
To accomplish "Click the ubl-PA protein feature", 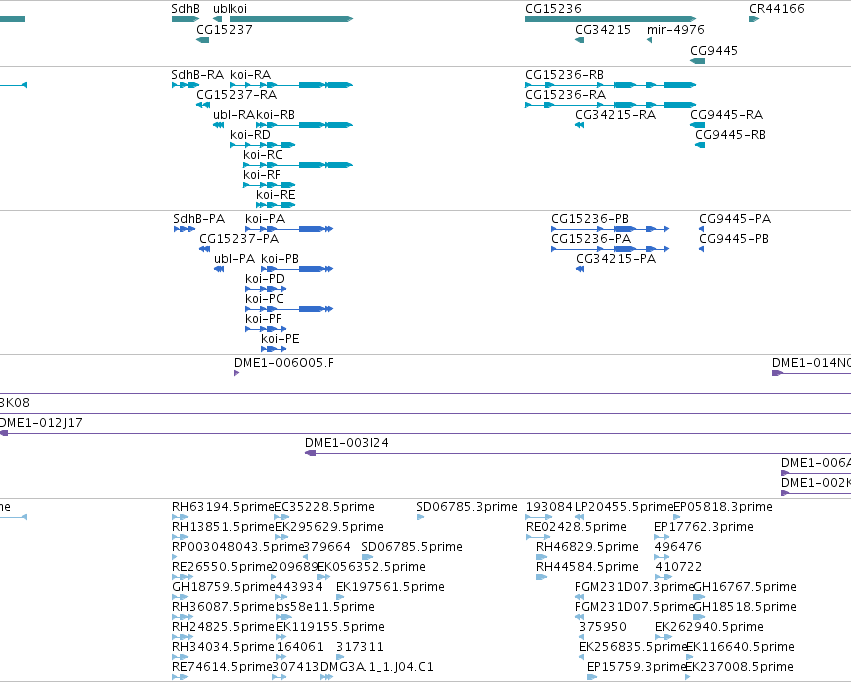I will click(x=219, y=269).
